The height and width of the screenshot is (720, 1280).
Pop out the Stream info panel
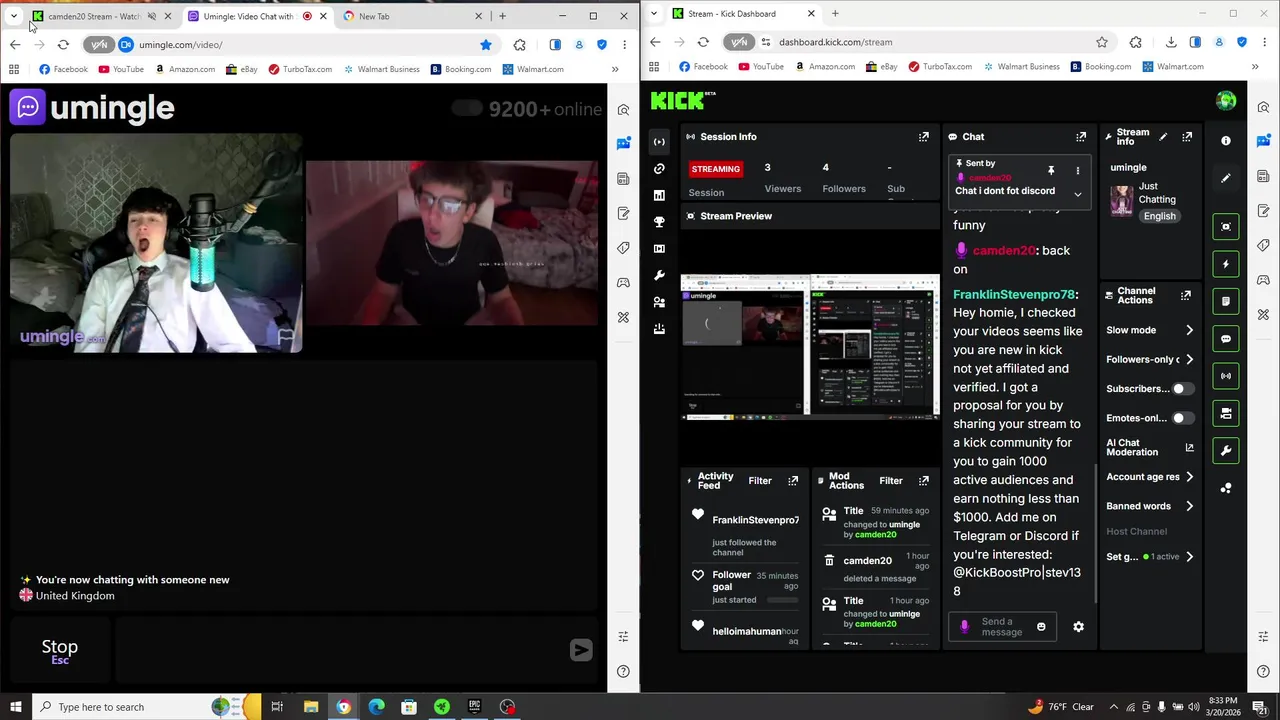point(1187,137)
